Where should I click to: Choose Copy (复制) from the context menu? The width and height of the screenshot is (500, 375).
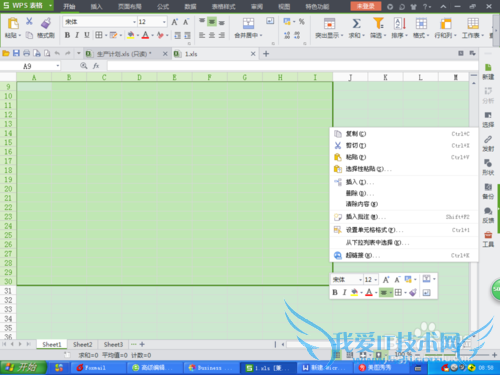404,134
